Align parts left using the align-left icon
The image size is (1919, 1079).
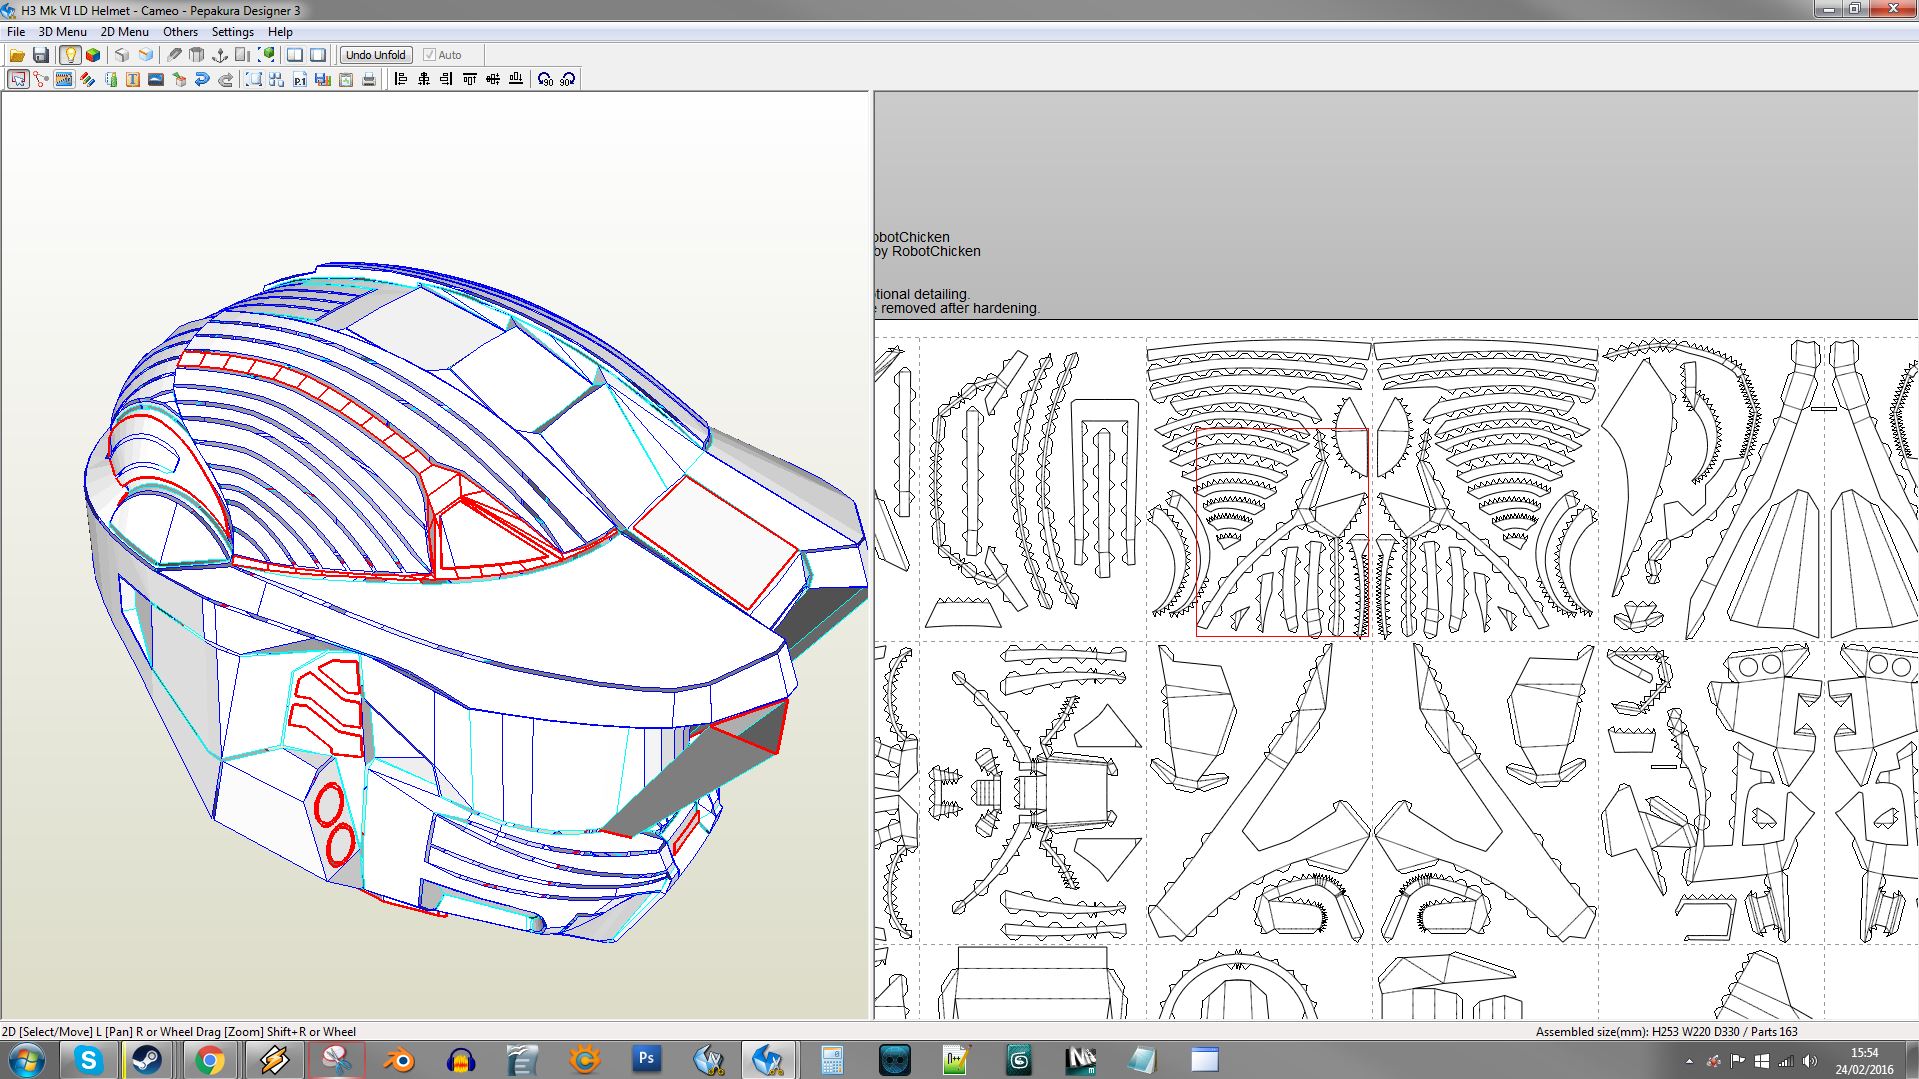[401, 79]
